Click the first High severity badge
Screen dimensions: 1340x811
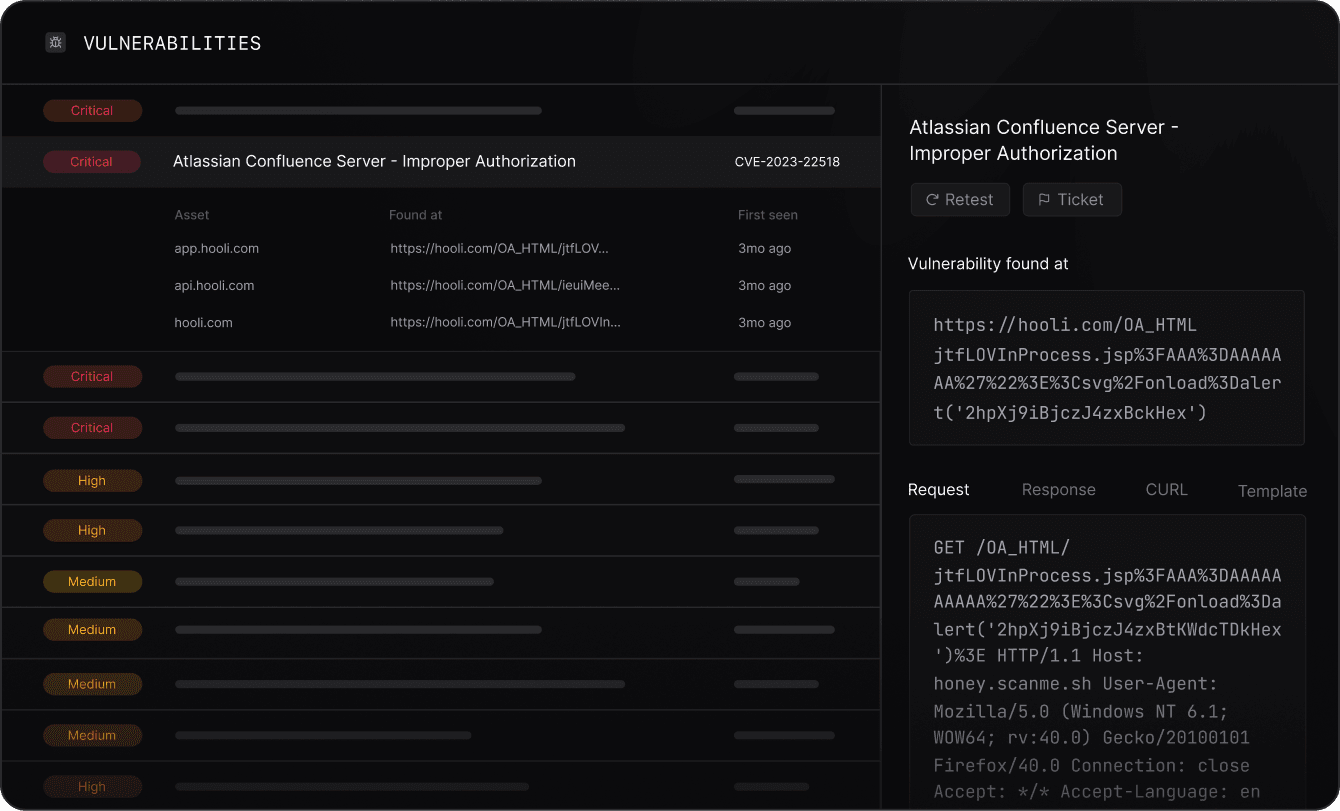tap(92, 480)
